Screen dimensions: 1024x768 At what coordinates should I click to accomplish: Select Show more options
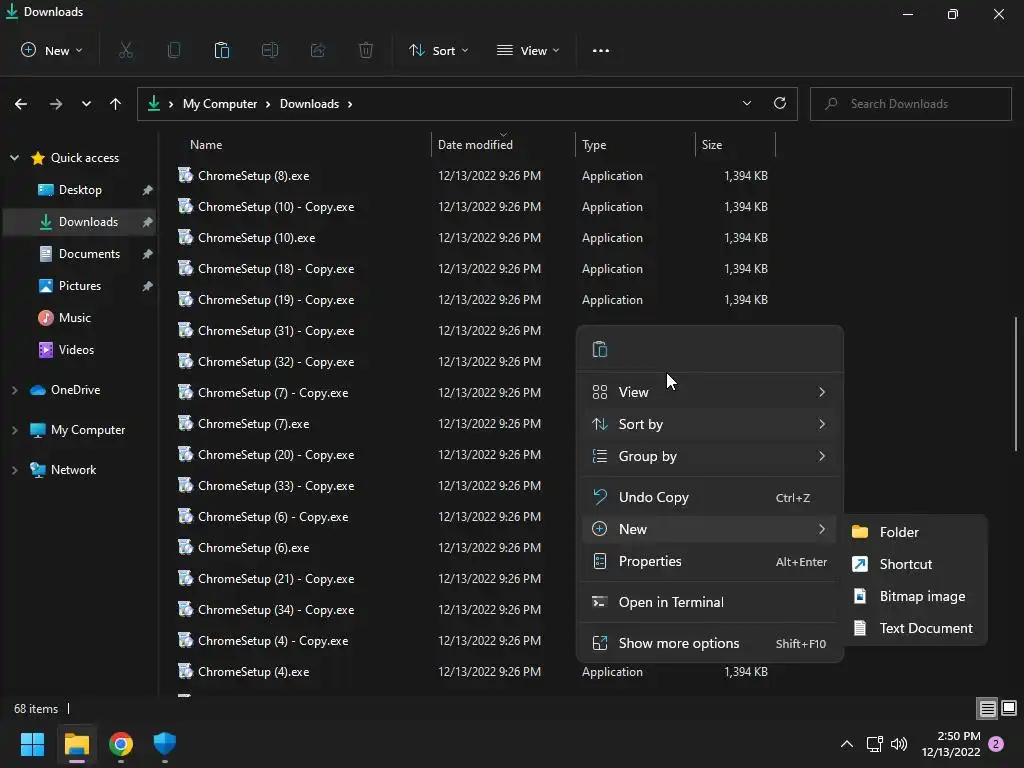(709, 643)
